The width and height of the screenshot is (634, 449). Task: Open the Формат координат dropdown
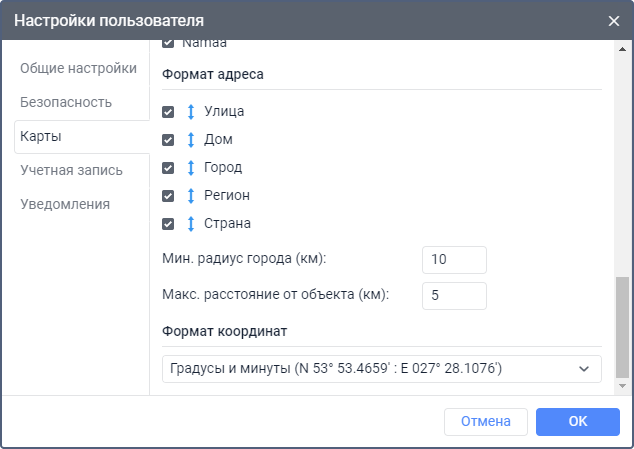tap(382, 369)
